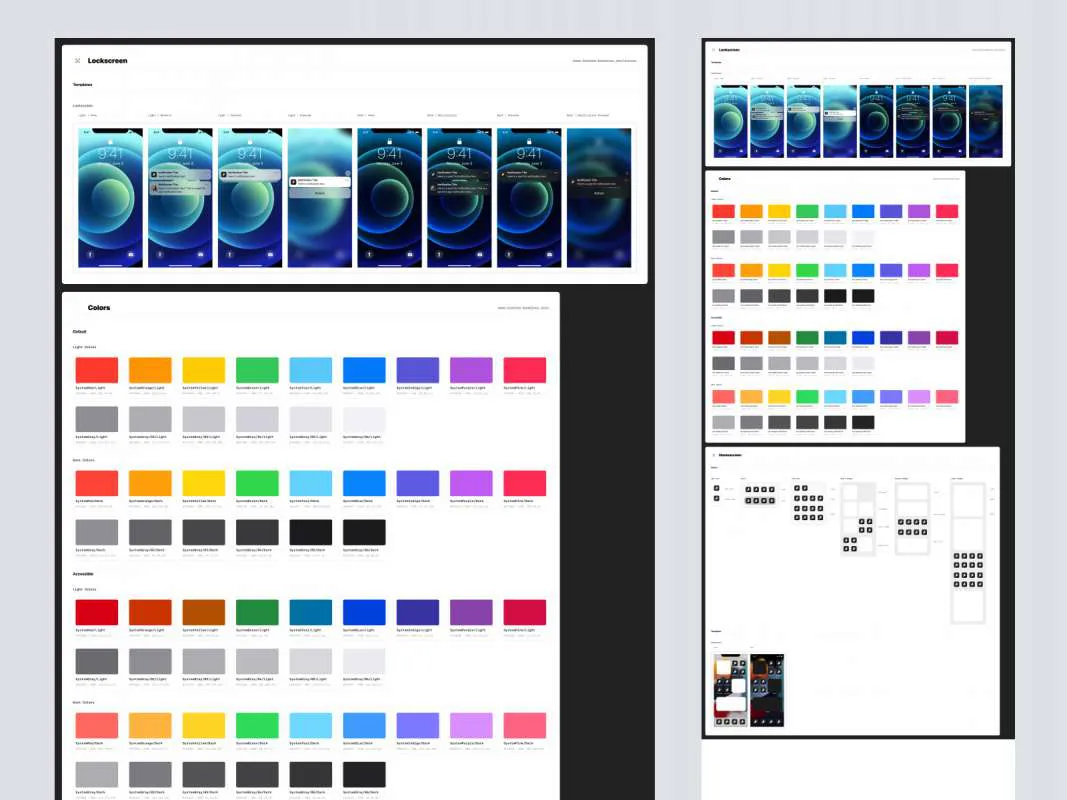Click the template variant label above the fourth lockscreen
The height and width of the screenshot is (800, 1067).
[x=299, y=114]
